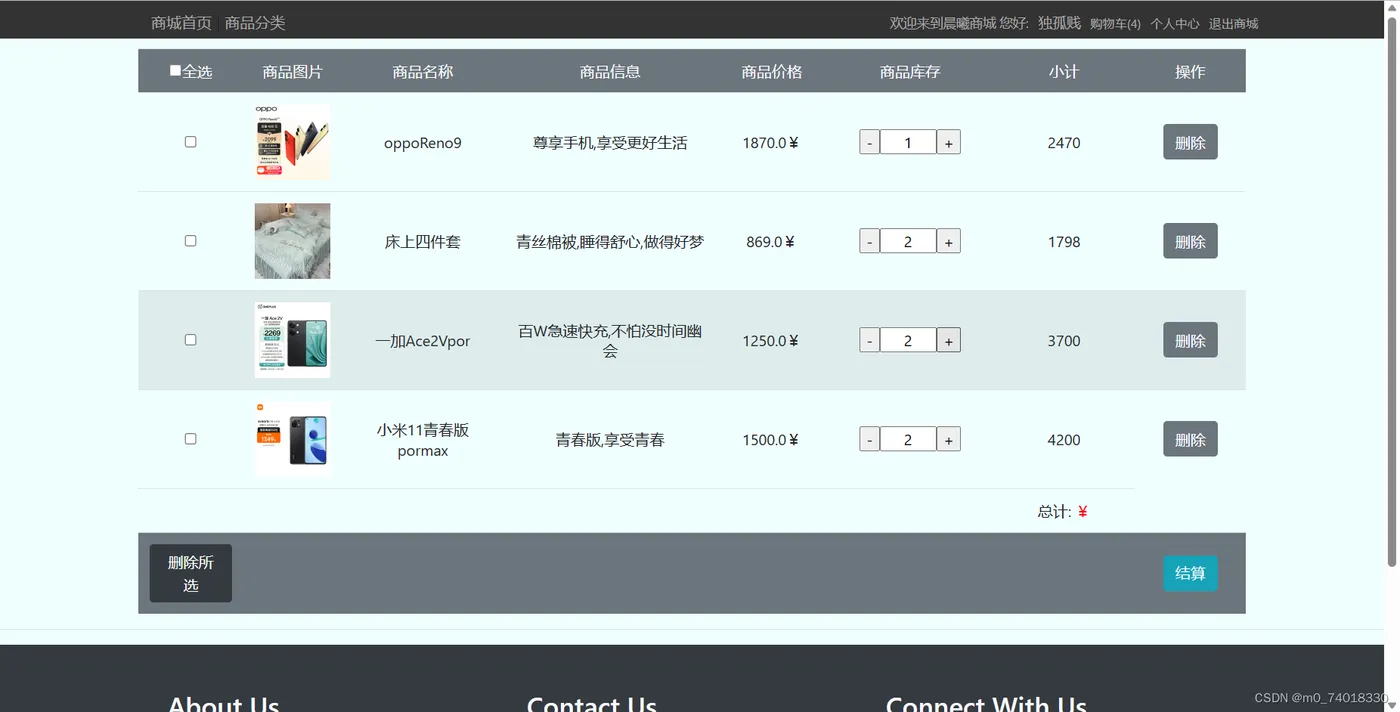Click the subtotal 4200
The image size is (1400, 712).
click(x=1064, y=440)
